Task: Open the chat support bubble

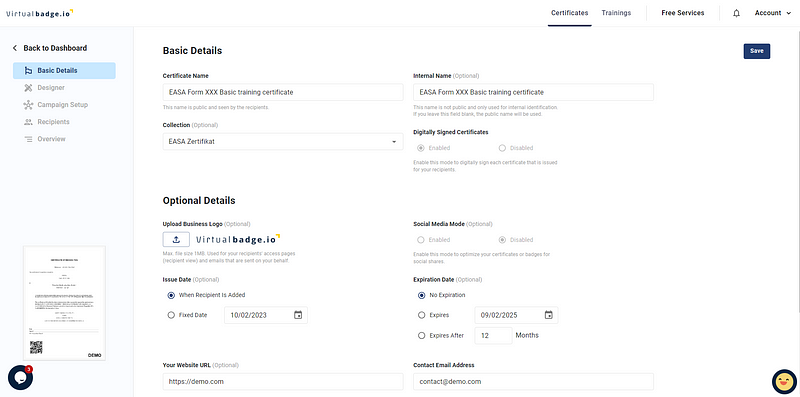Action: pyautogui.click(x=20, y=378)
